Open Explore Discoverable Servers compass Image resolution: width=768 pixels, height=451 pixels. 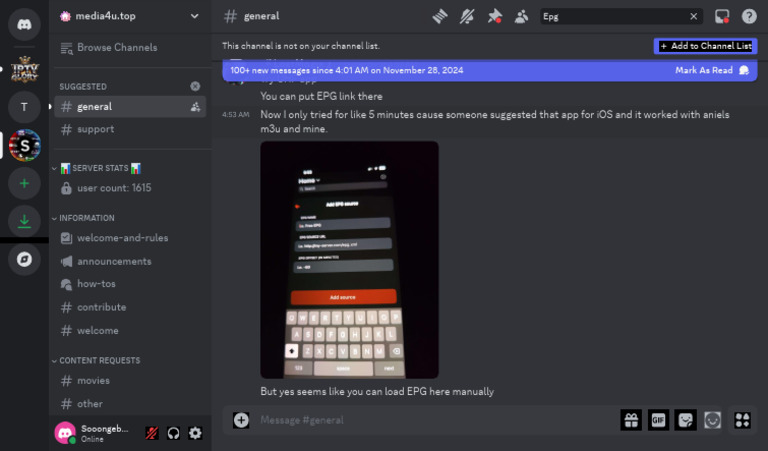(x=24, y=259)
